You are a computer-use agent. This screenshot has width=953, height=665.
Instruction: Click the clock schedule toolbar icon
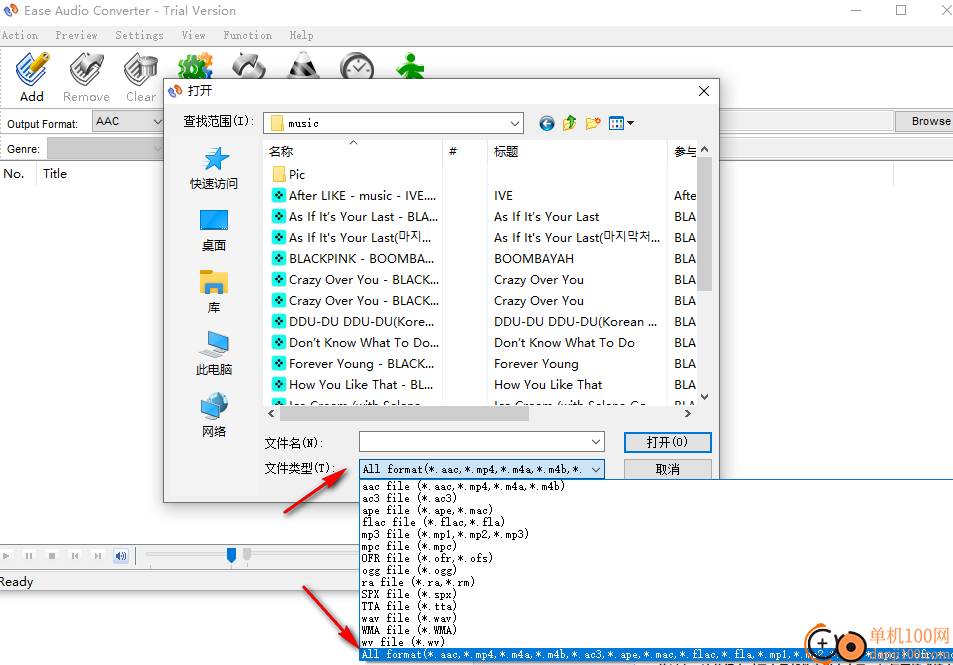click(x=357, y=67)
